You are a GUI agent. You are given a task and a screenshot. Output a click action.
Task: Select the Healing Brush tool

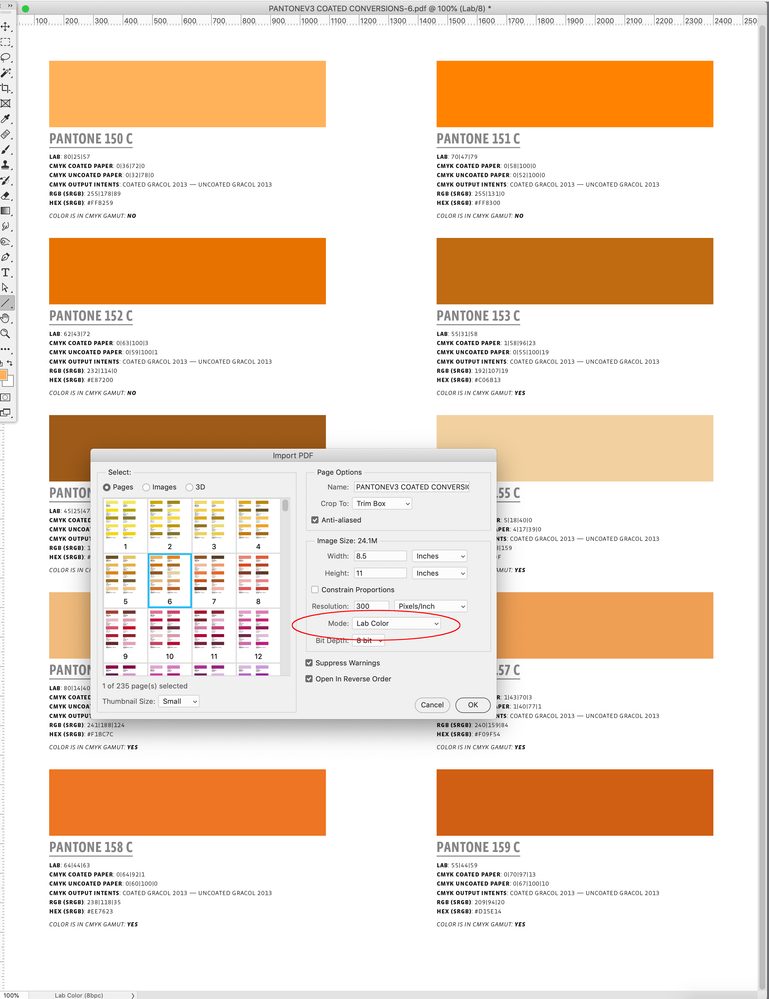(x=6, y=134)
